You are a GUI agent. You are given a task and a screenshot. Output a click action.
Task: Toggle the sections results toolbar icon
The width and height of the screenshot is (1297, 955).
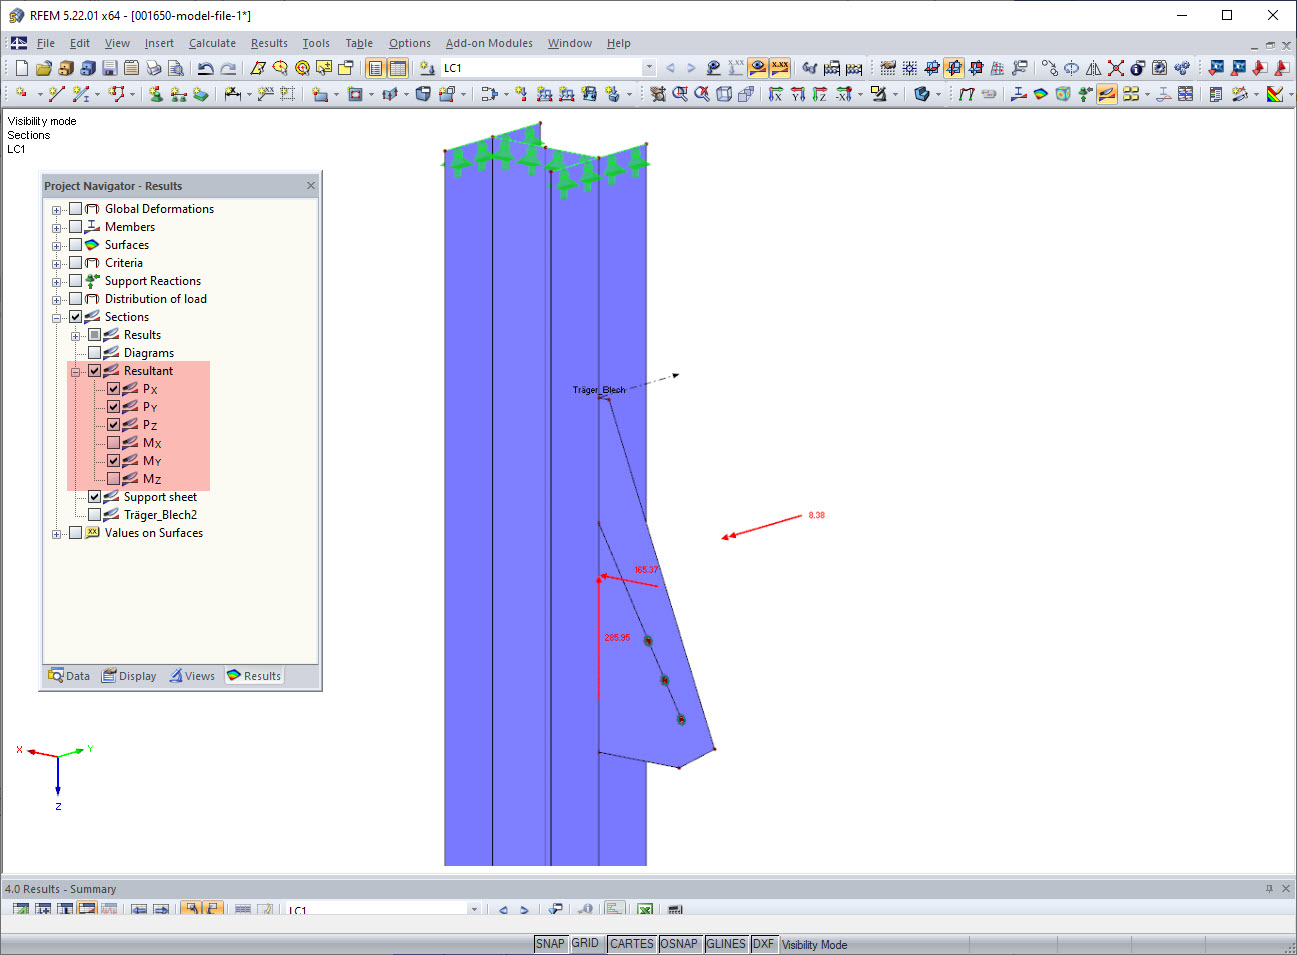[x=1107, y=94]
